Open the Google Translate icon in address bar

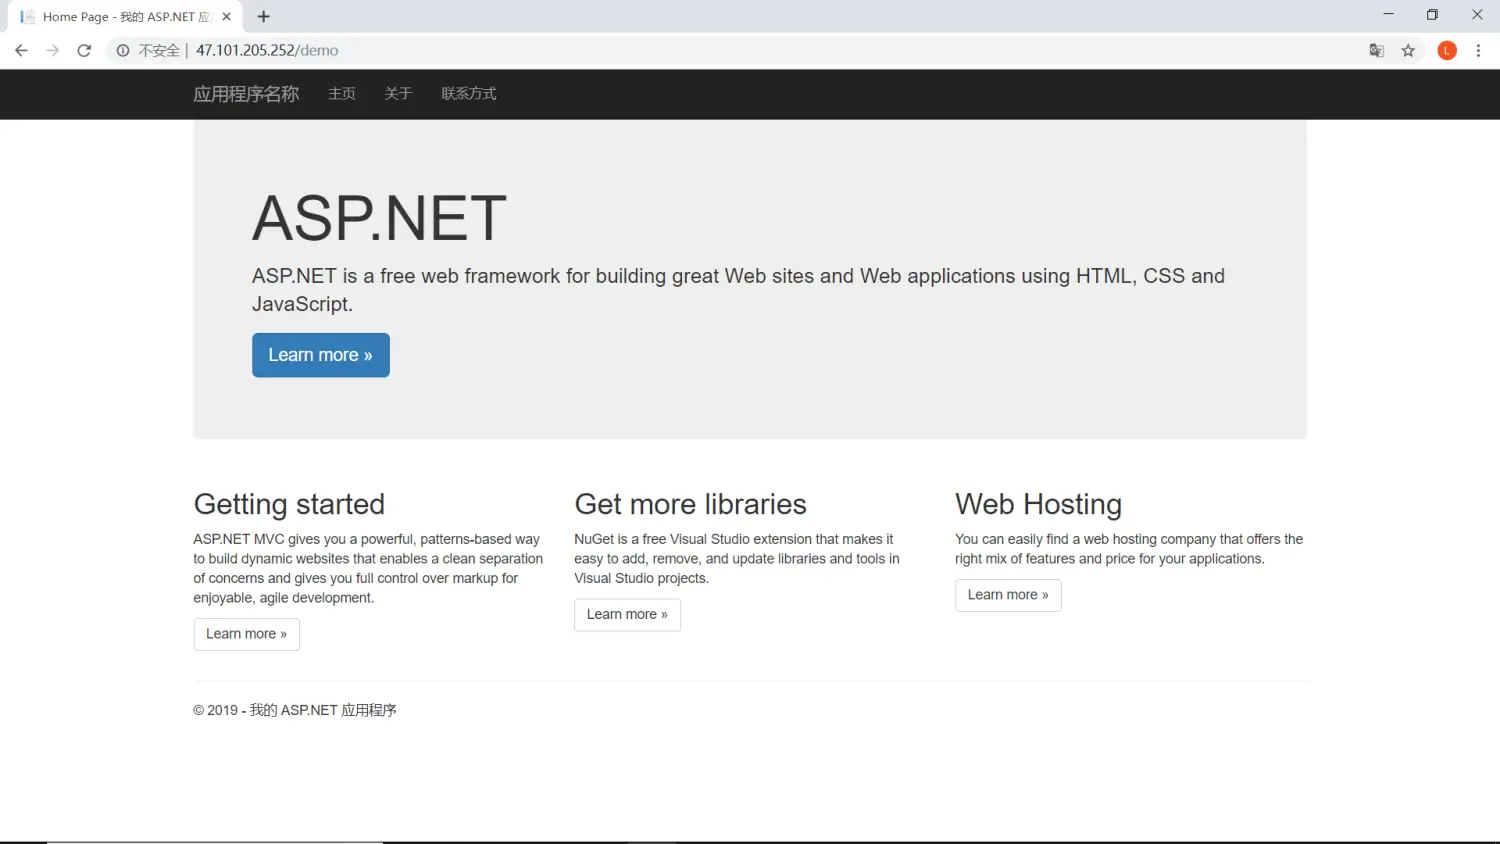[x=1377, y=50]
